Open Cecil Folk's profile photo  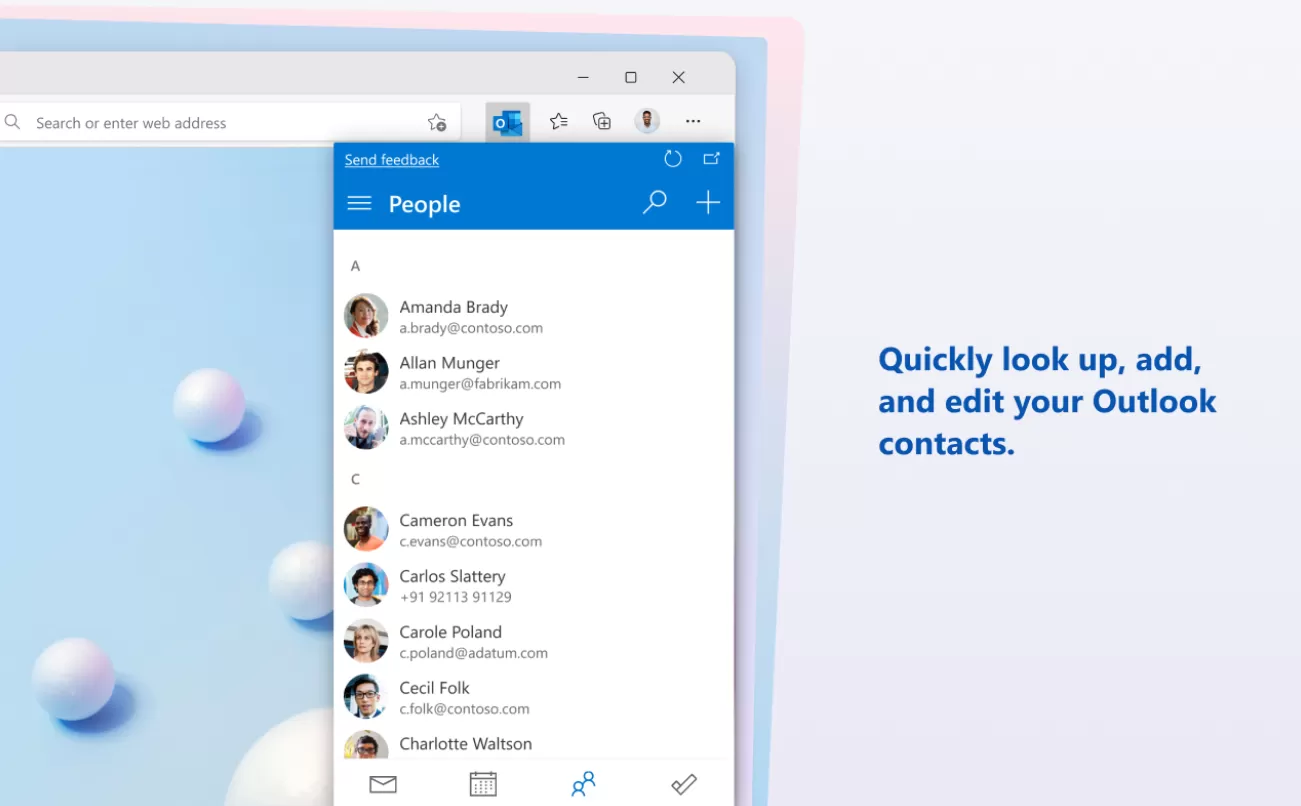tap(366, 697)
